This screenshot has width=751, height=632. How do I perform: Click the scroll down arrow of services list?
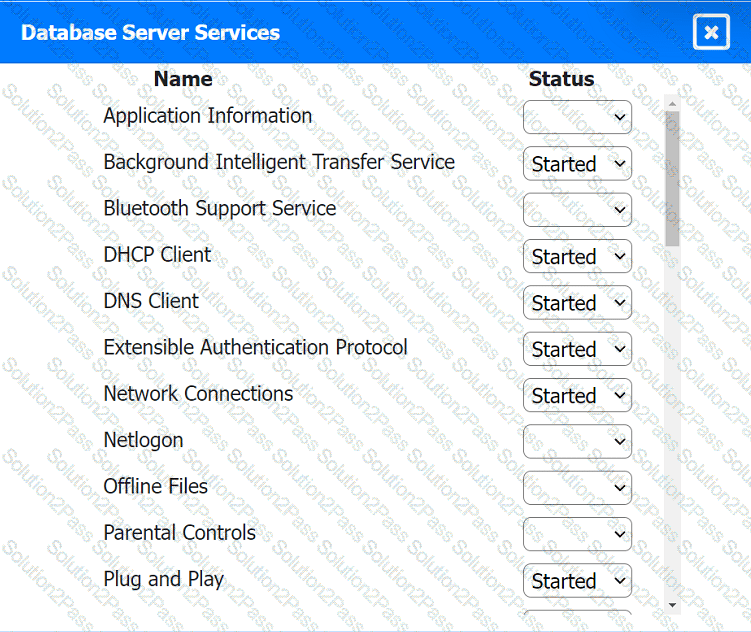tap(672, 604)
